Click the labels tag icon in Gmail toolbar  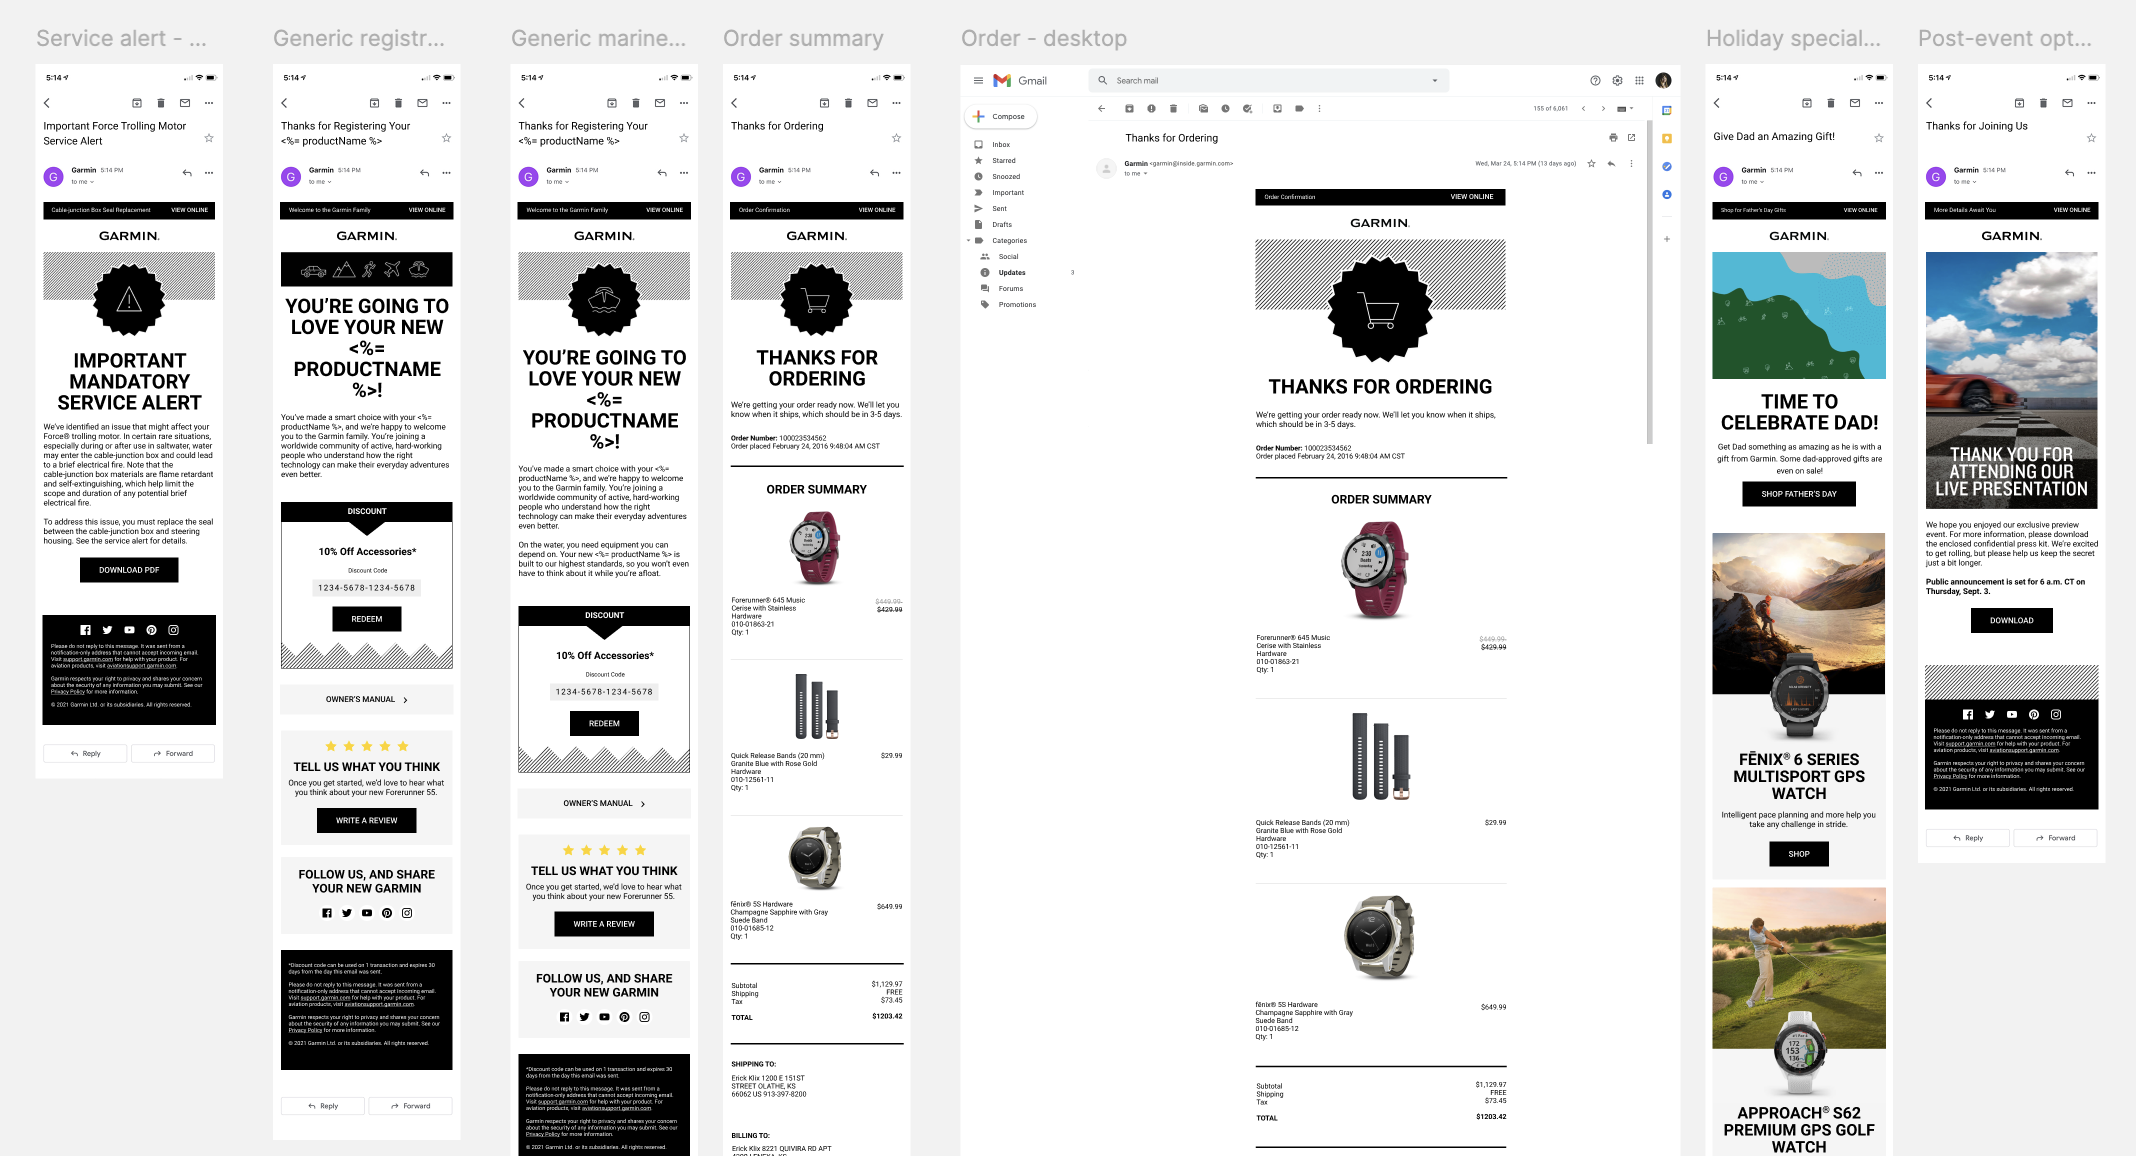click(x=1299, y=108)
